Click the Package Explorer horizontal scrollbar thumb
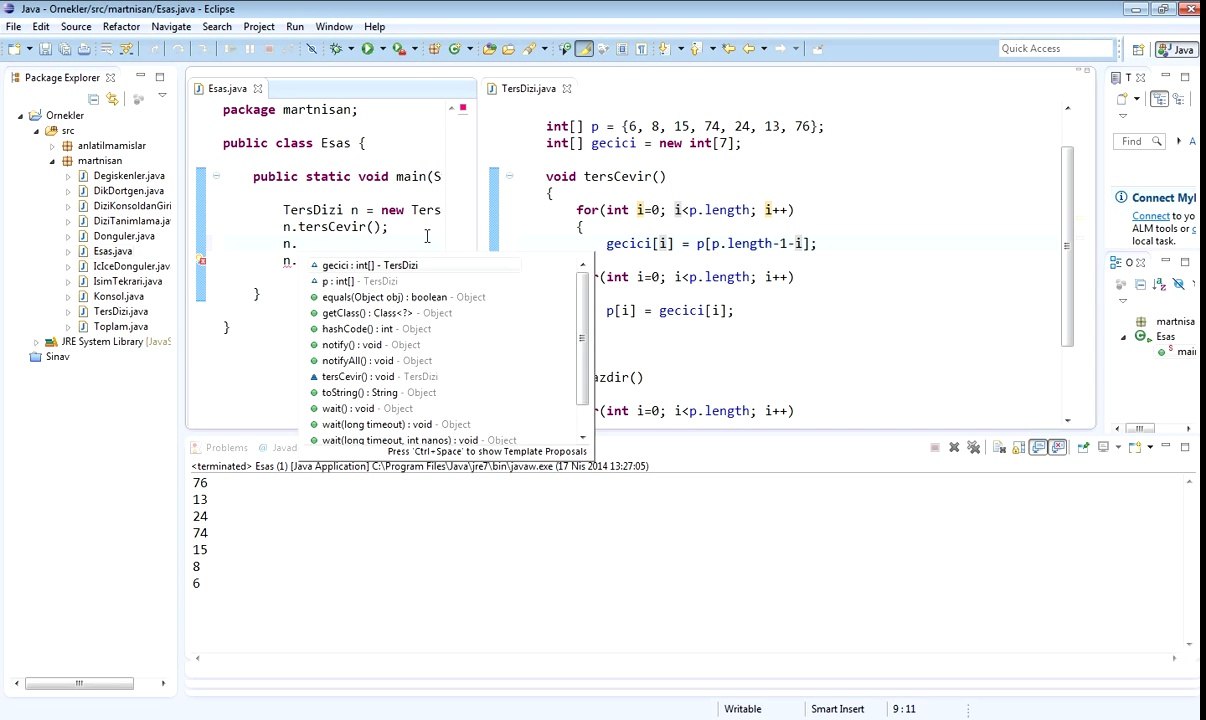The width and height of the screenshot is (1206, 720). 79,684
